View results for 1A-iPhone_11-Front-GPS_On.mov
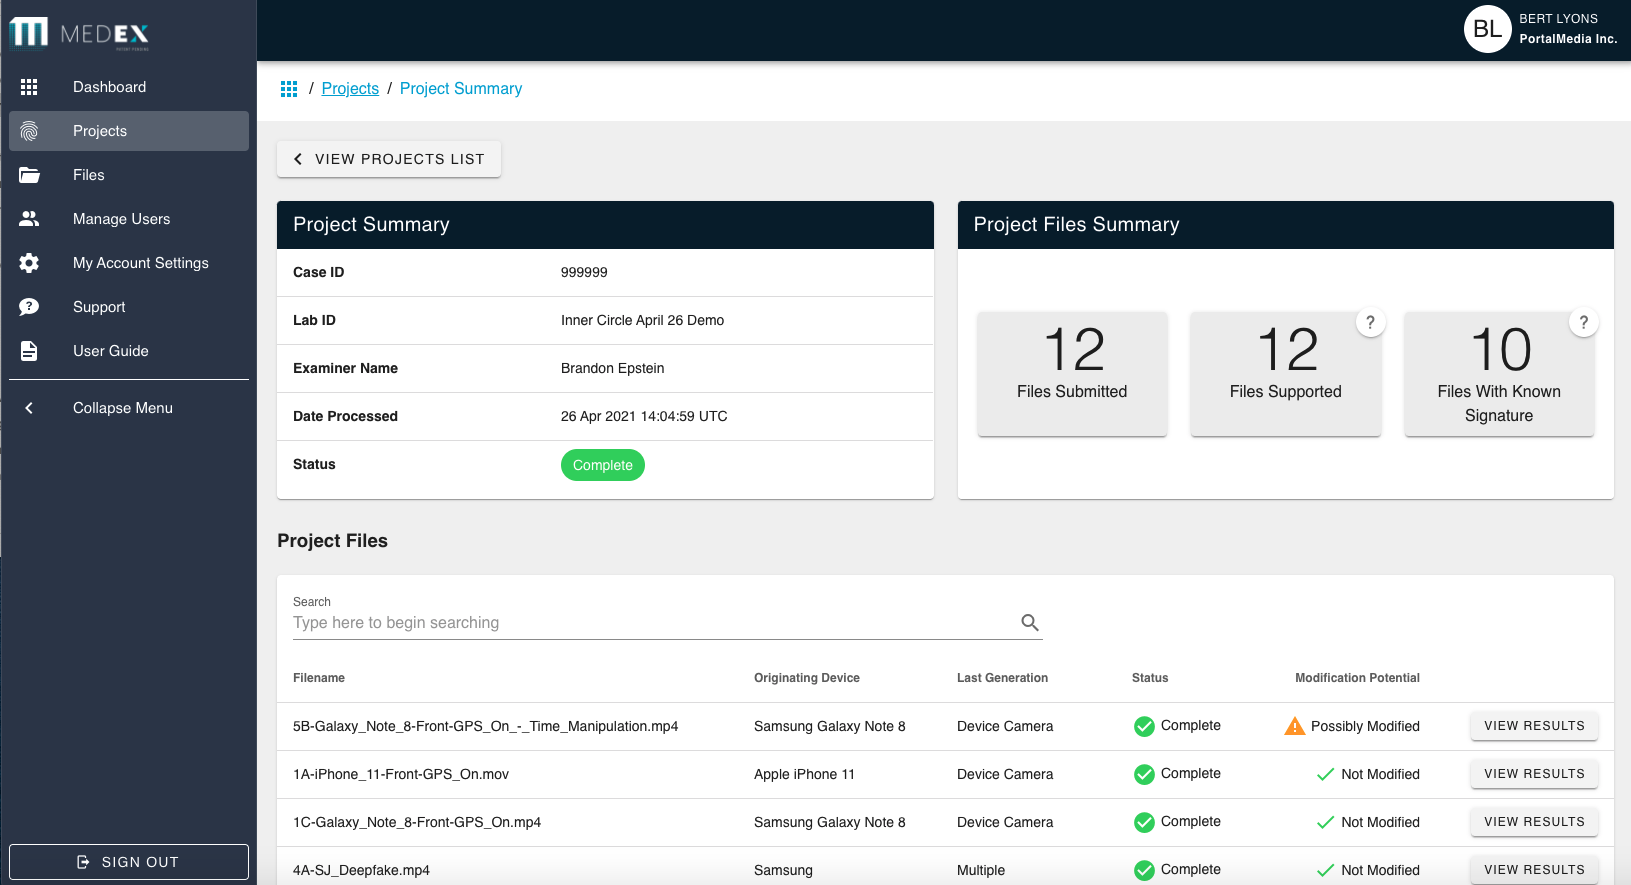Image resolution: width=1631 pixels, height=885 pixels. [1534, 774]
